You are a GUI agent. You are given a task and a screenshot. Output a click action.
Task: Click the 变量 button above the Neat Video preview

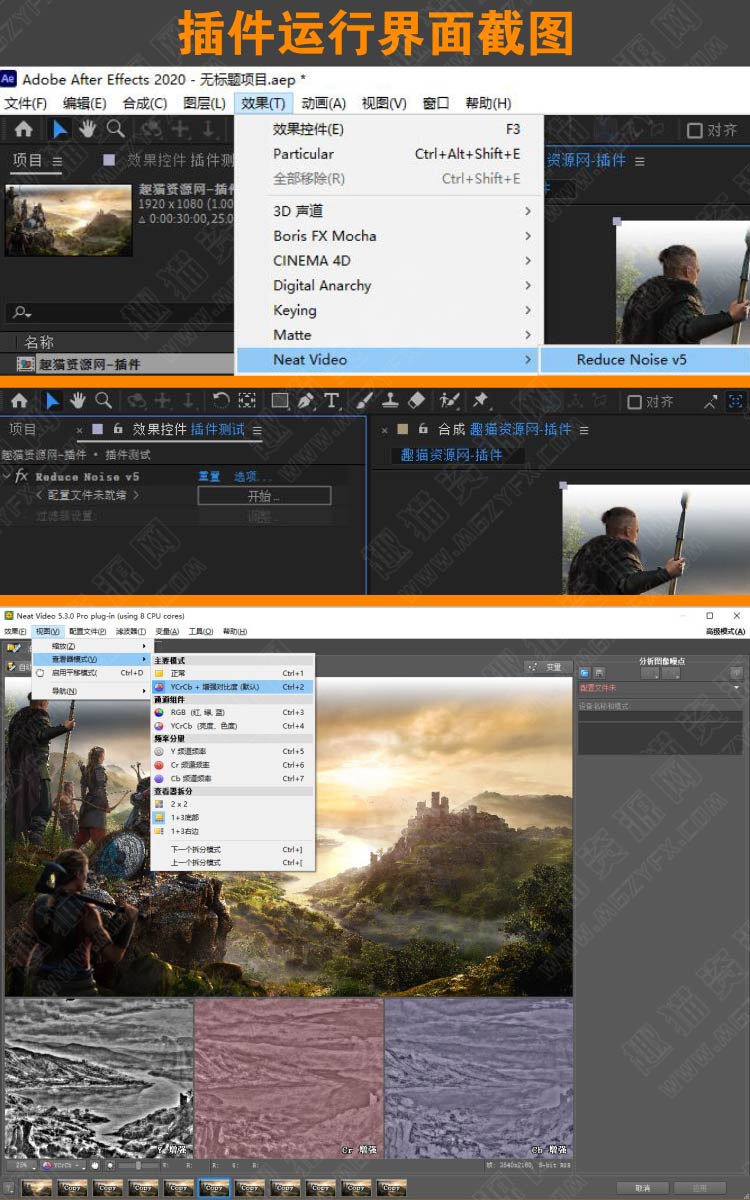pyautogui.click(x=546, y=667)
